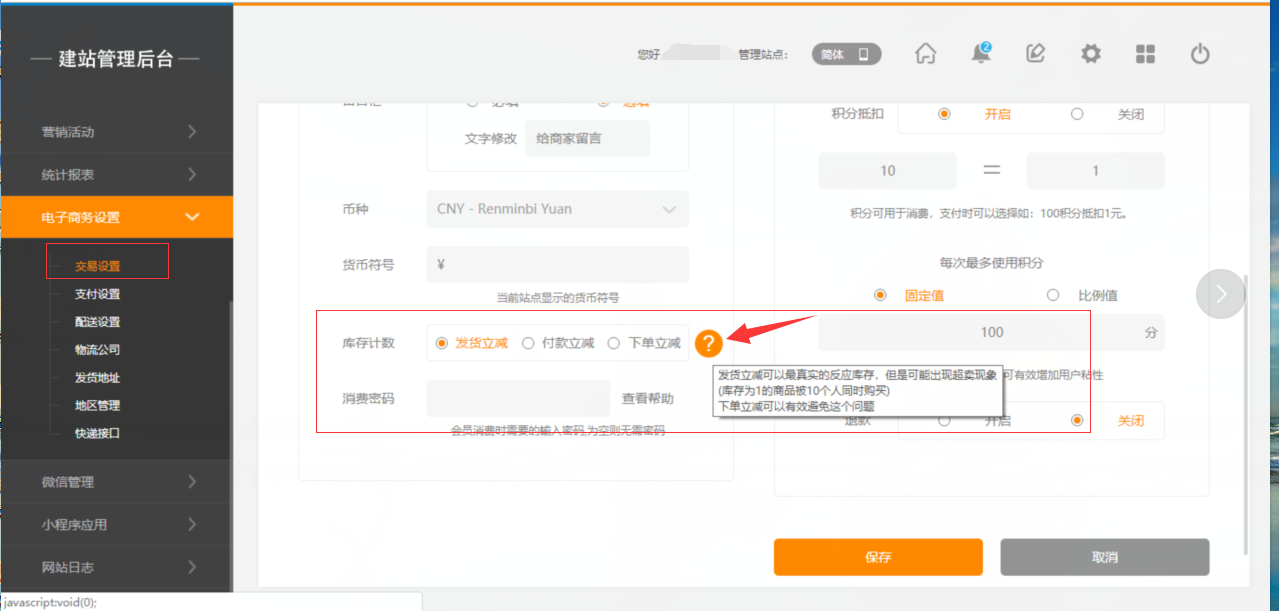Open the notification bell icon
The image size is (1279, 611).
981,54
